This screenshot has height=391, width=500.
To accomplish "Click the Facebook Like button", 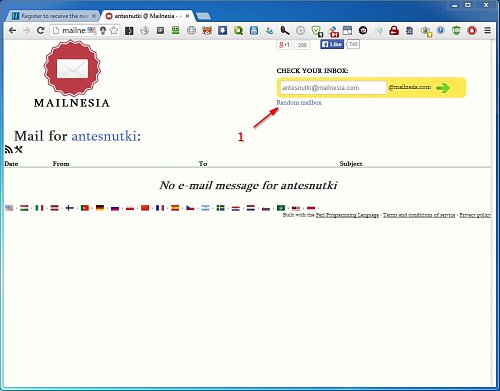I will (x=332, y=44).
